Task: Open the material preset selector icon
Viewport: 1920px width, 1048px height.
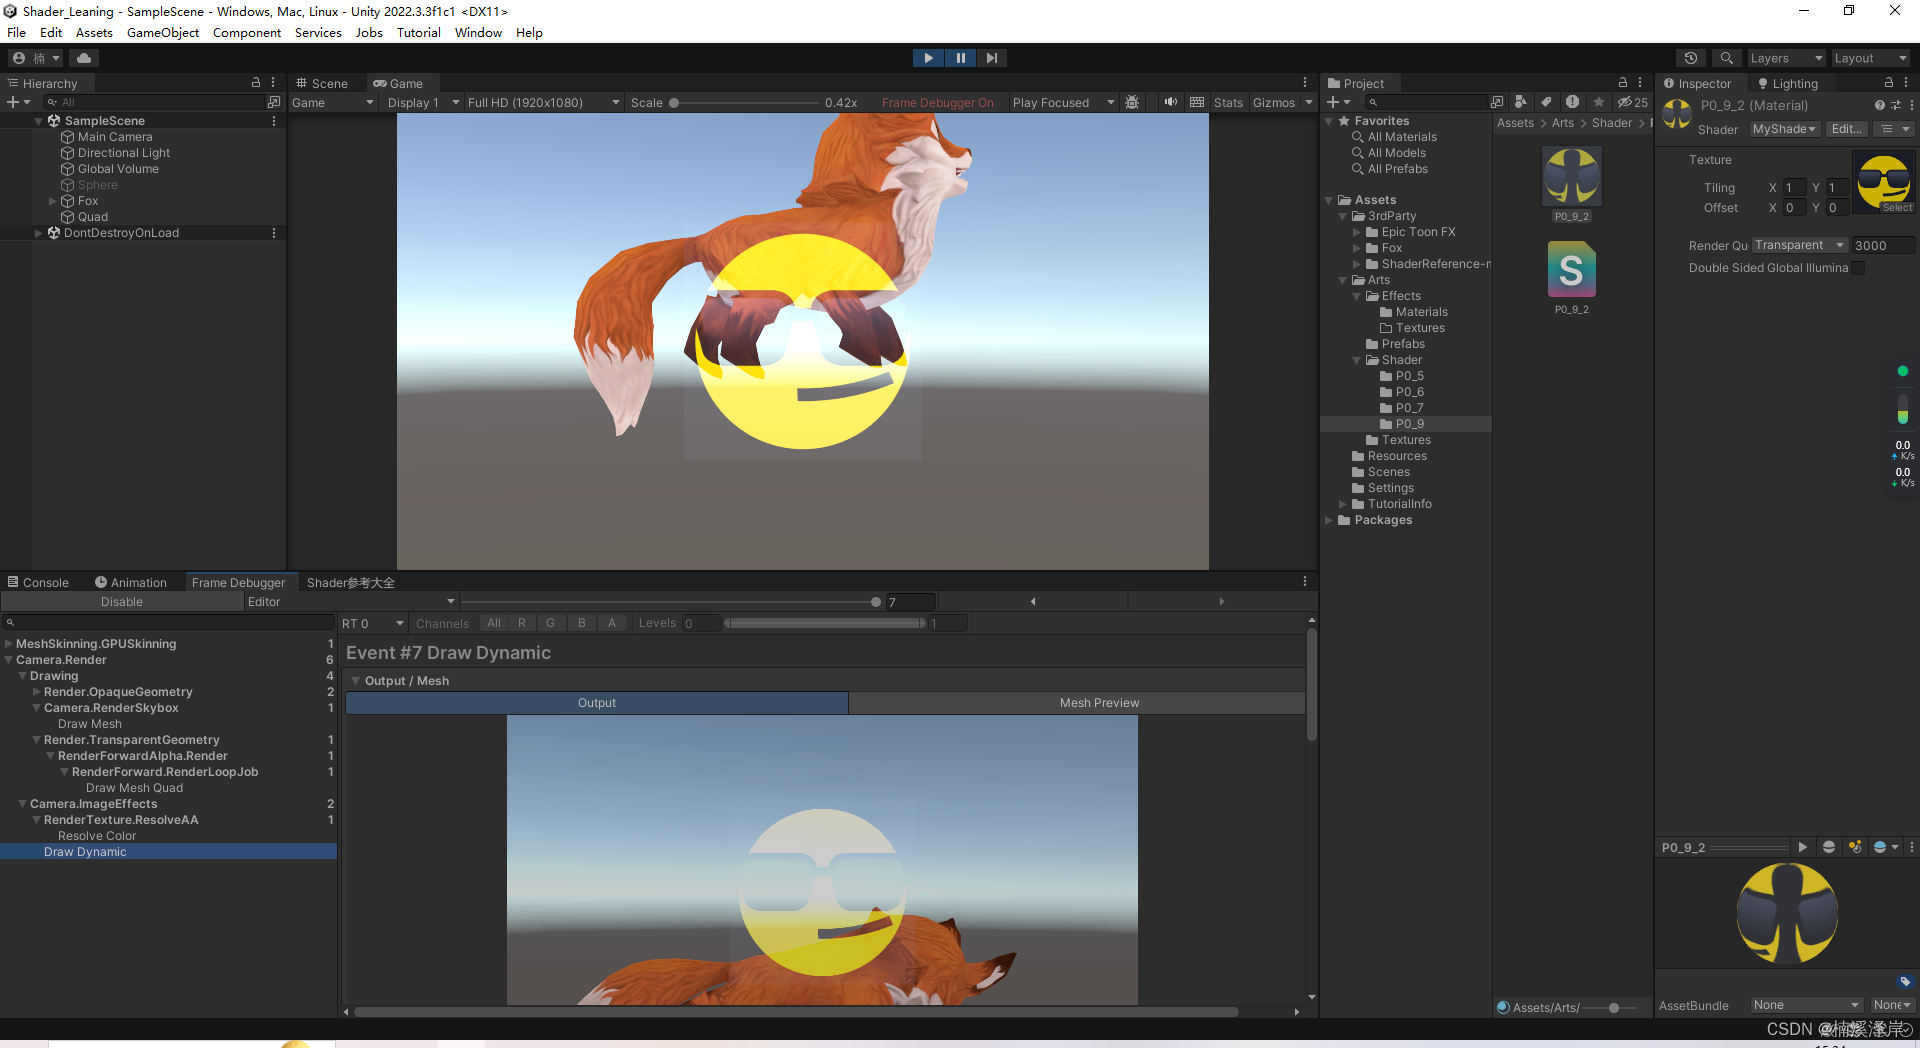Action: click(1896, 105)
